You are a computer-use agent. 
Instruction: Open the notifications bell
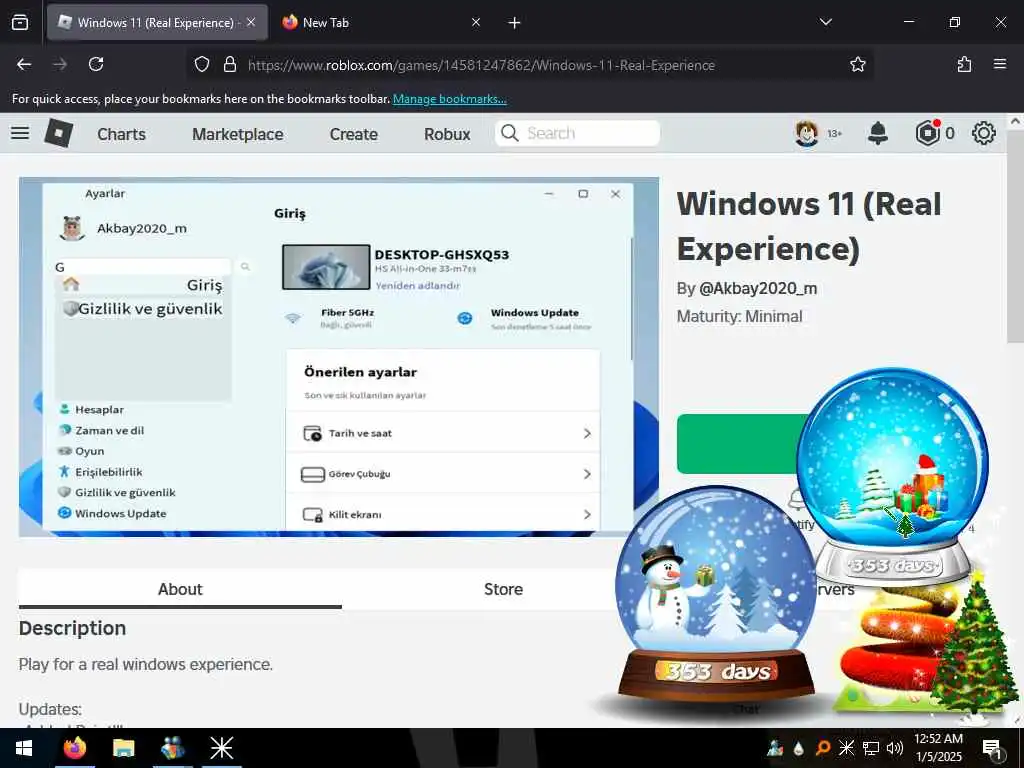coord(878,133)
